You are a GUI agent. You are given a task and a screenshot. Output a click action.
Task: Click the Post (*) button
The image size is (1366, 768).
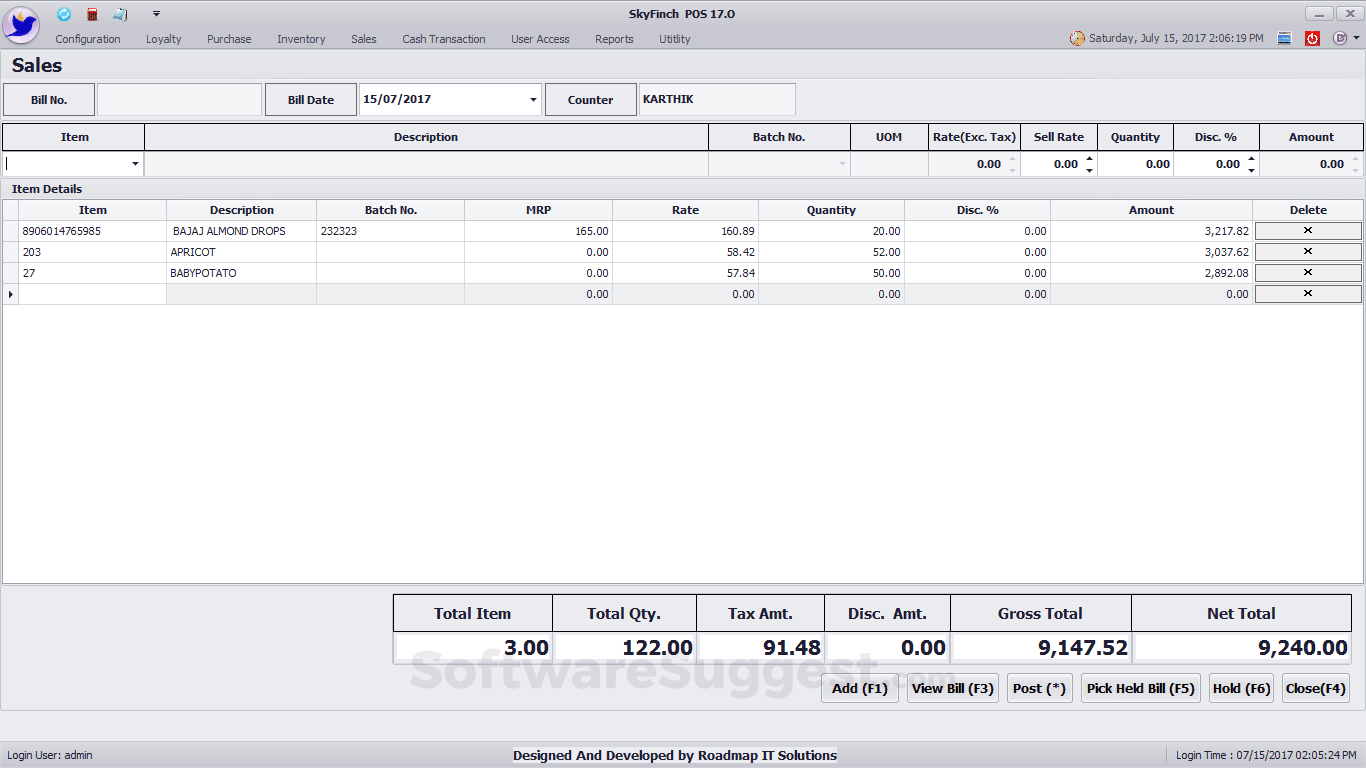point(1039,687)
